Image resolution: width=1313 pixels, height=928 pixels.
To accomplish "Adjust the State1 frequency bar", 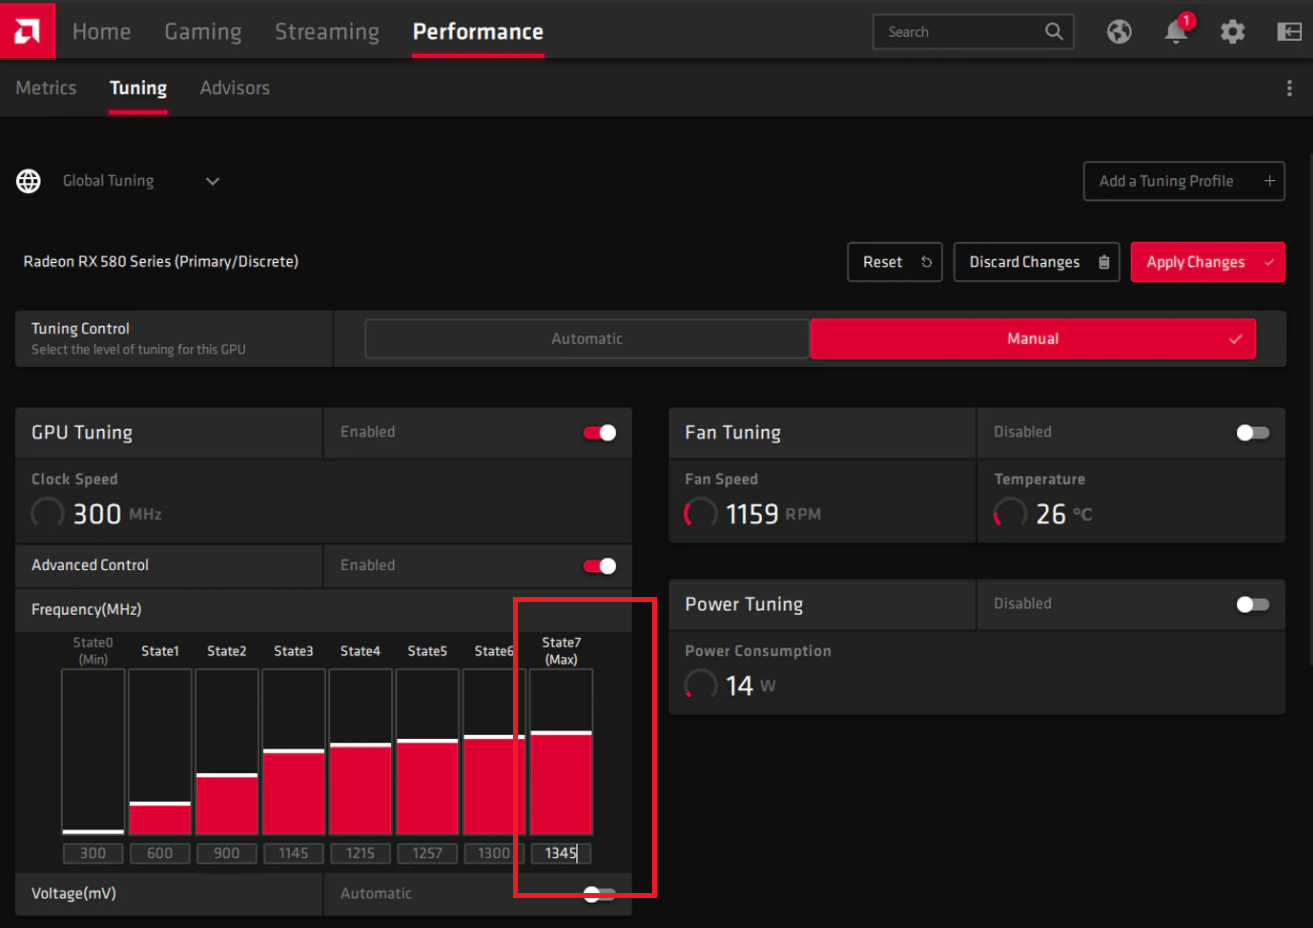I will tap(160, 752).
